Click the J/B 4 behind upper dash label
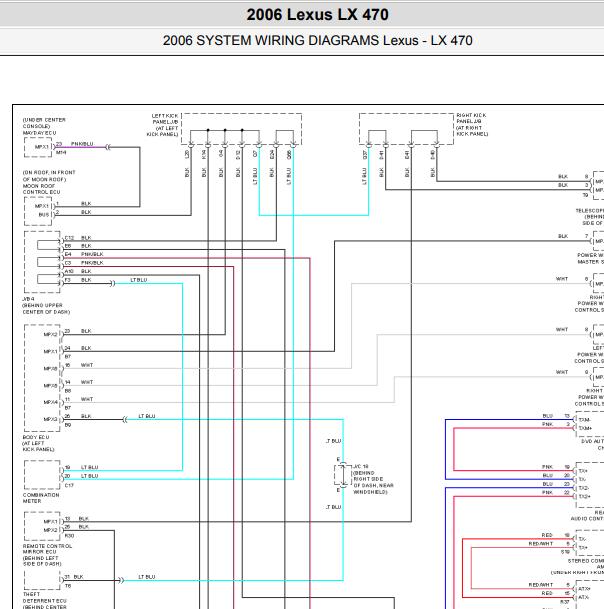This screenshot has width=604, height=609. point(46,305)
